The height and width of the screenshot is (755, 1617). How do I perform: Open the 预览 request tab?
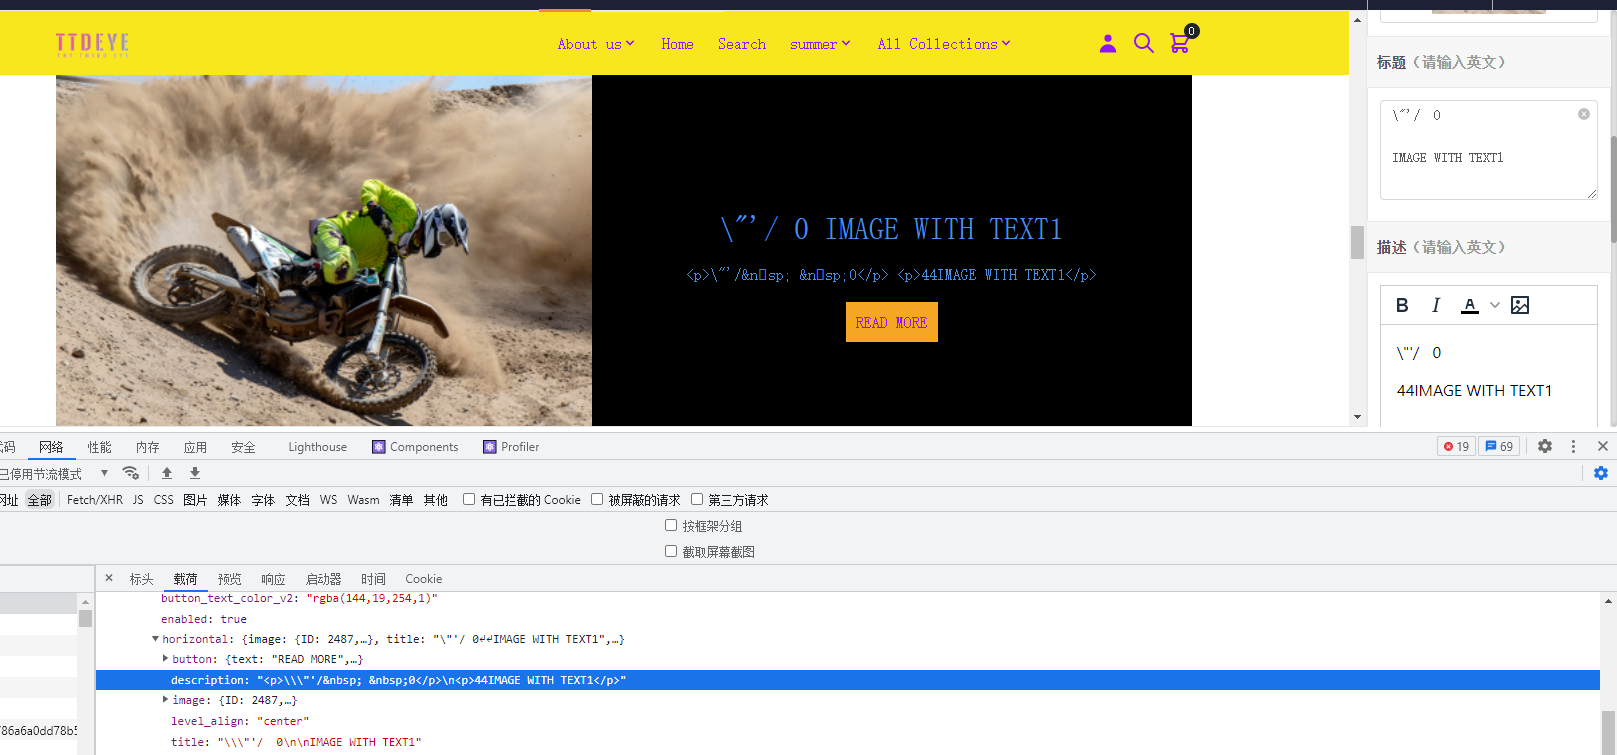229,579
